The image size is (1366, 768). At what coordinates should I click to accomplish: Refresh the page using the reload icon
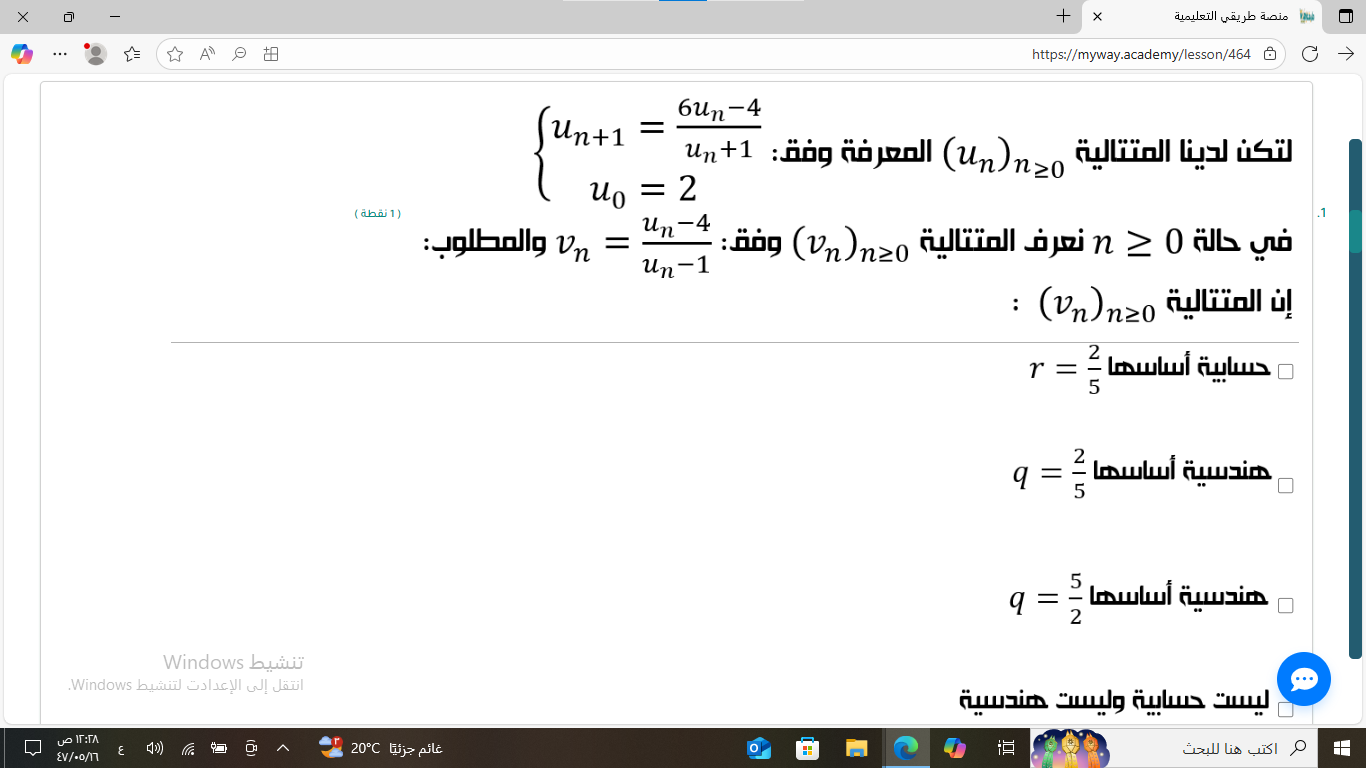(1310, 54)
